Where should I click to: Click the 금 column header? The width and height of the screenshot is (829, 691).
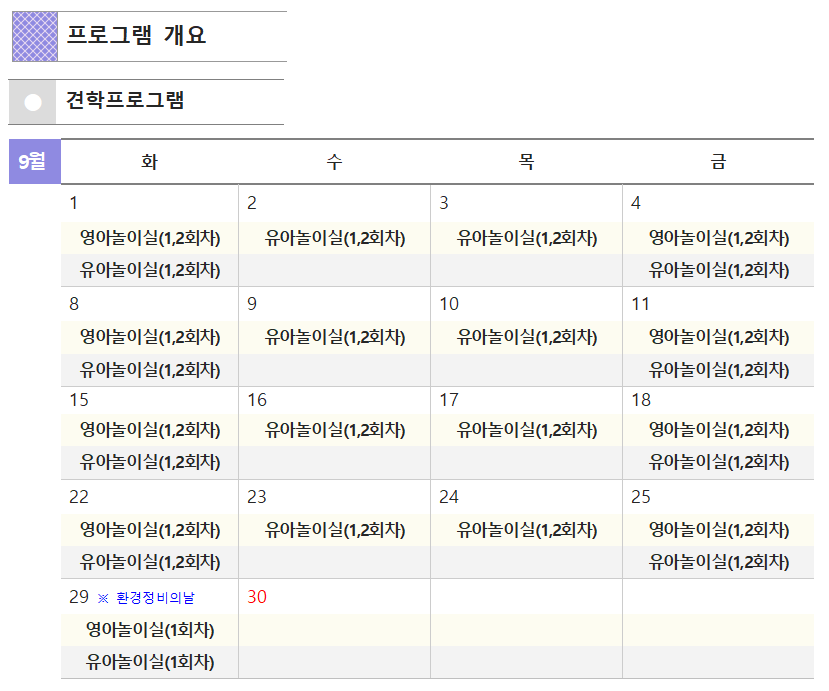coord(718,162)
